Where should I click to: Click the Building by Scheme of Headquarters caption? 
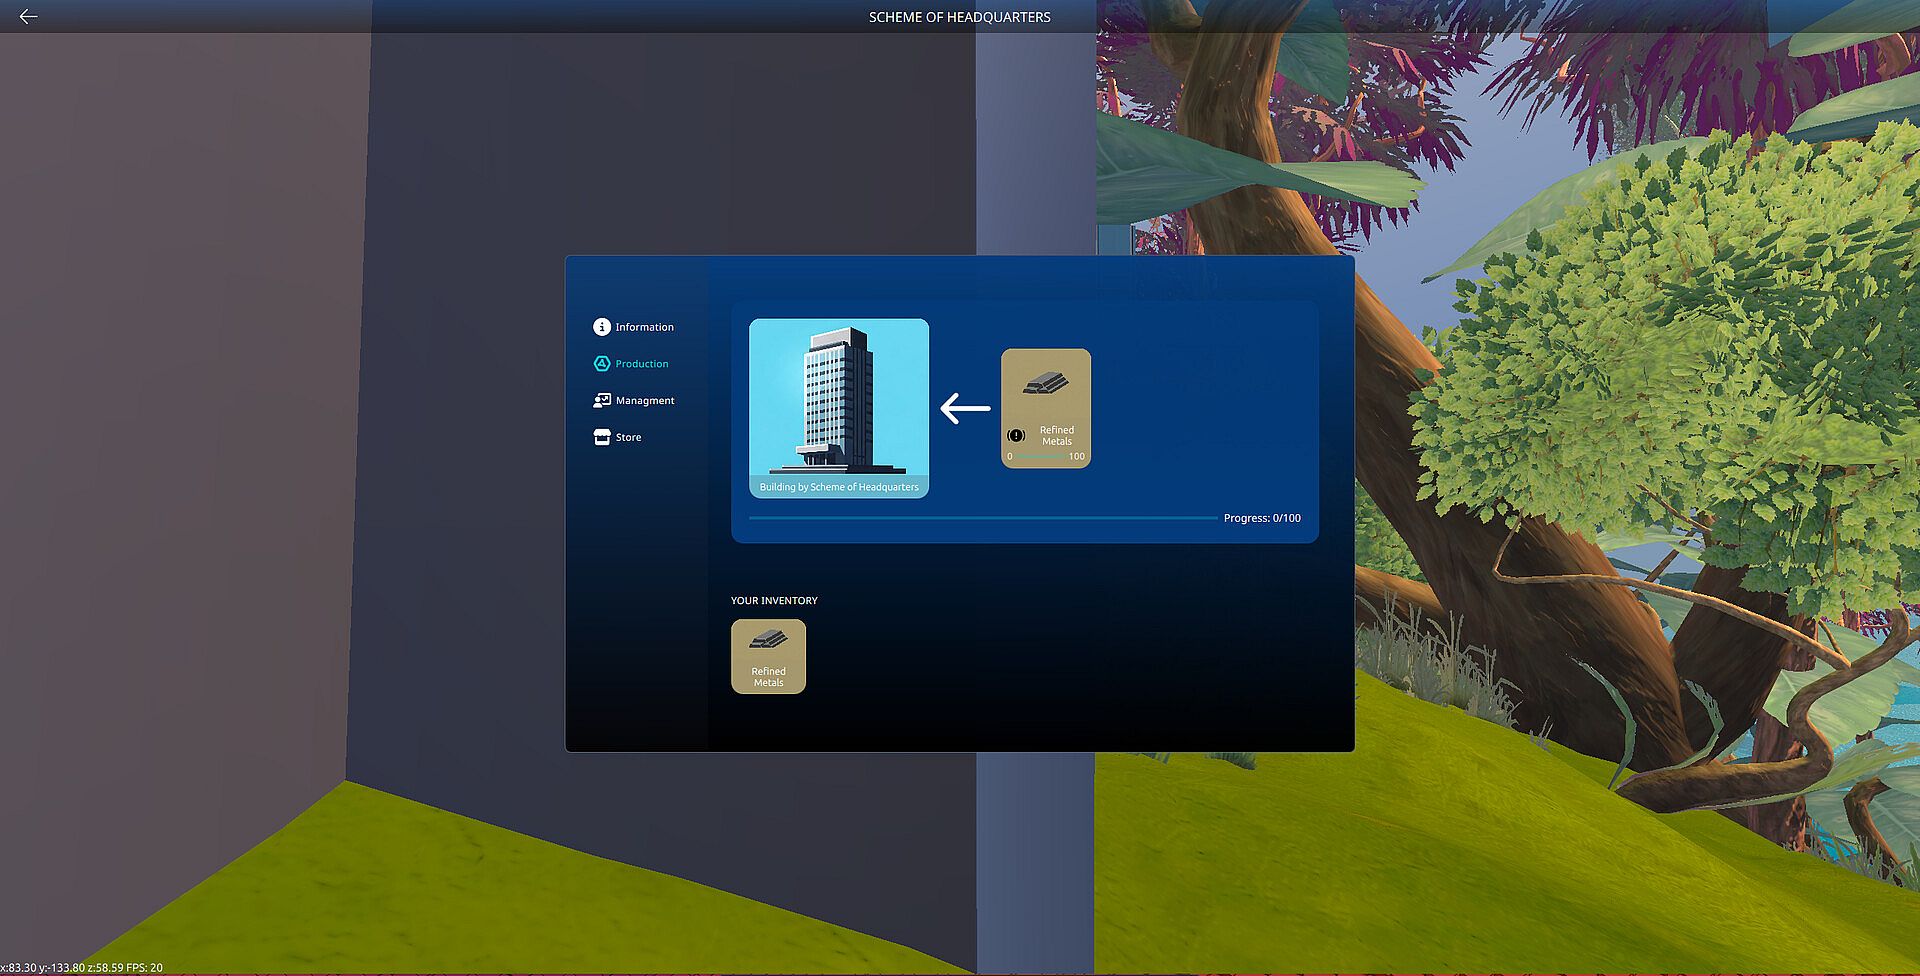[839, 487]
